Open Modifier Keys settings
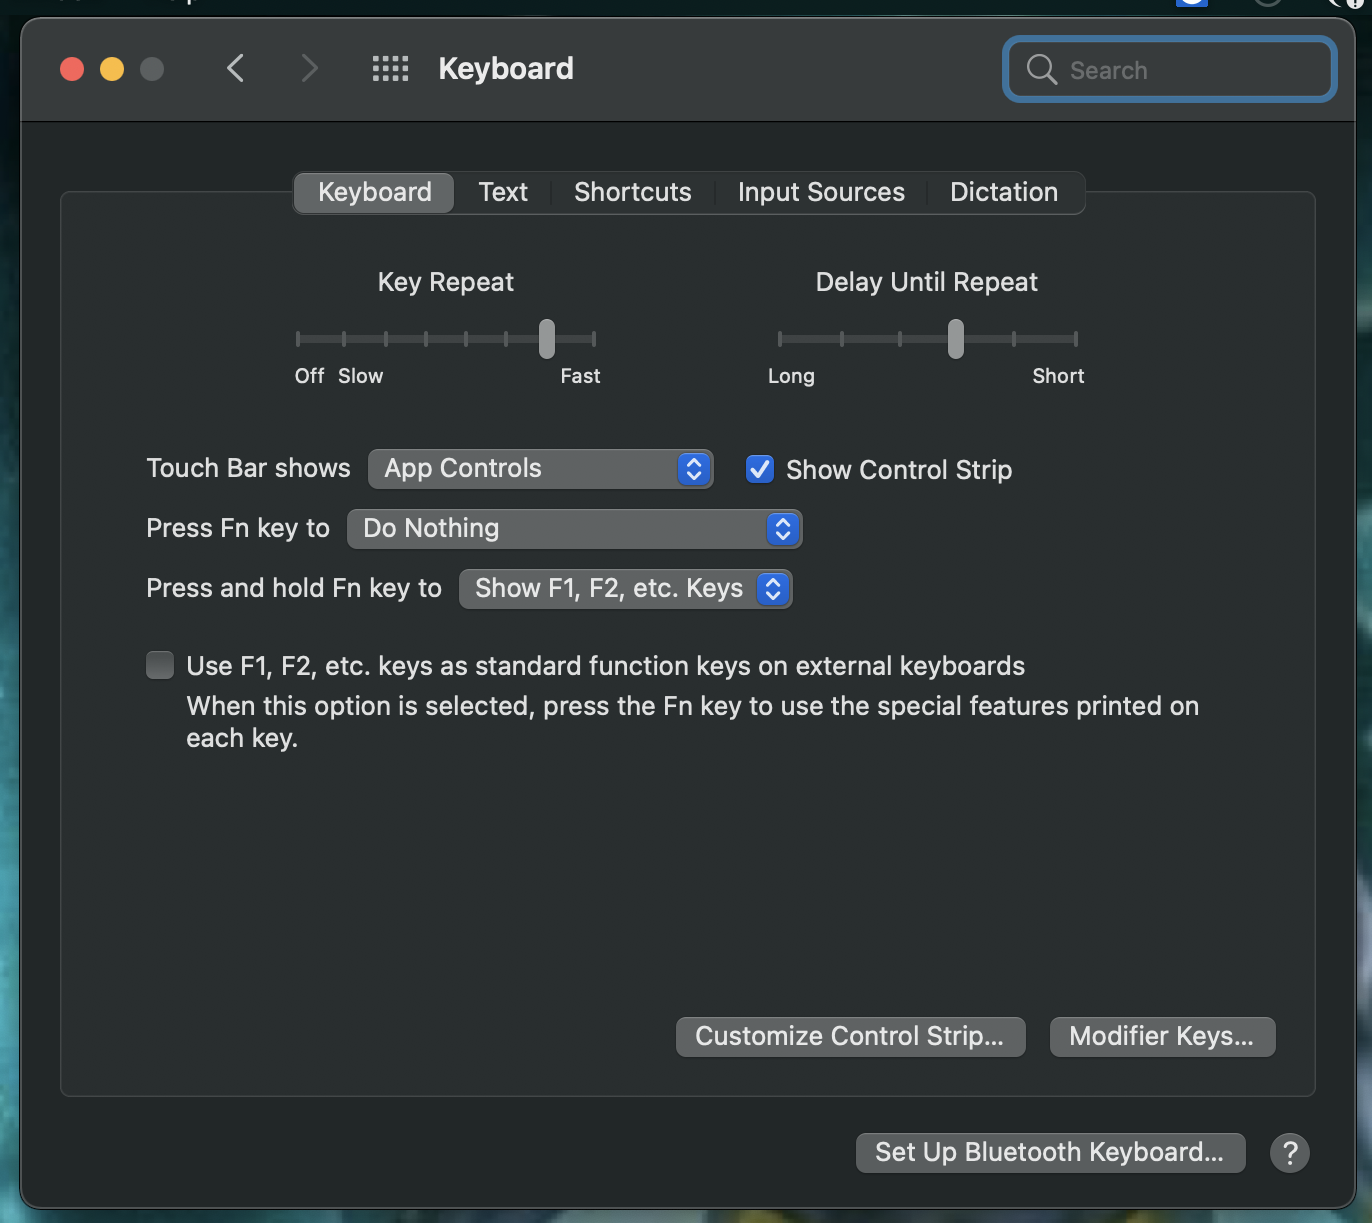Viewport: 1372px width, 1223px height. [1162, 1036]
